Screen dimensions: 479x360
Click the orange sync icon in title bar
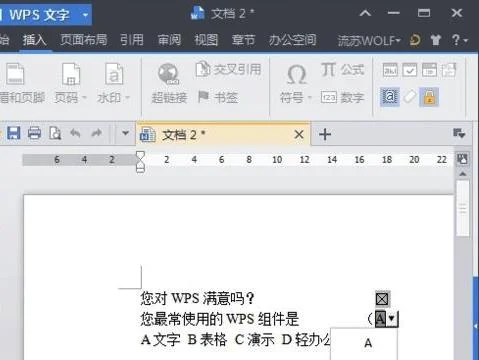coord(415,40)
